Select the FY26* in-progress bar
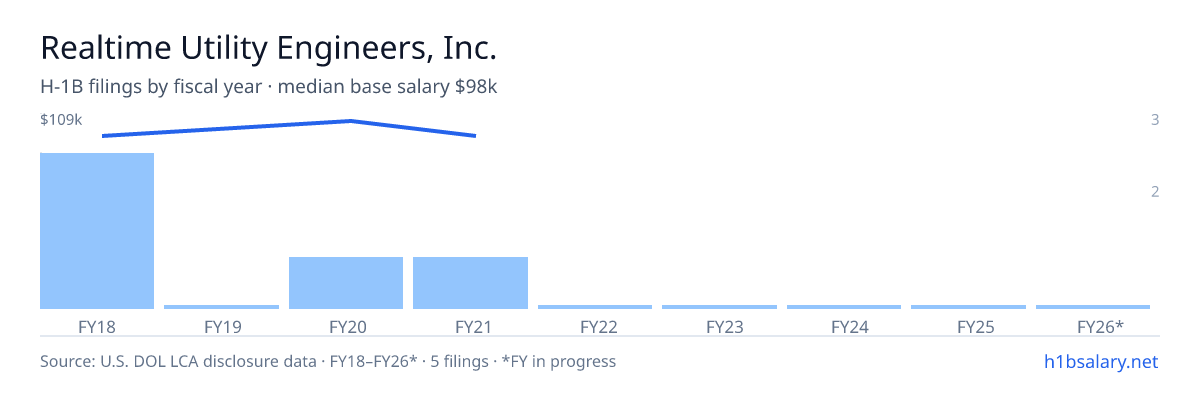Screen dimensions: 1200x400 coord(1093,307)
